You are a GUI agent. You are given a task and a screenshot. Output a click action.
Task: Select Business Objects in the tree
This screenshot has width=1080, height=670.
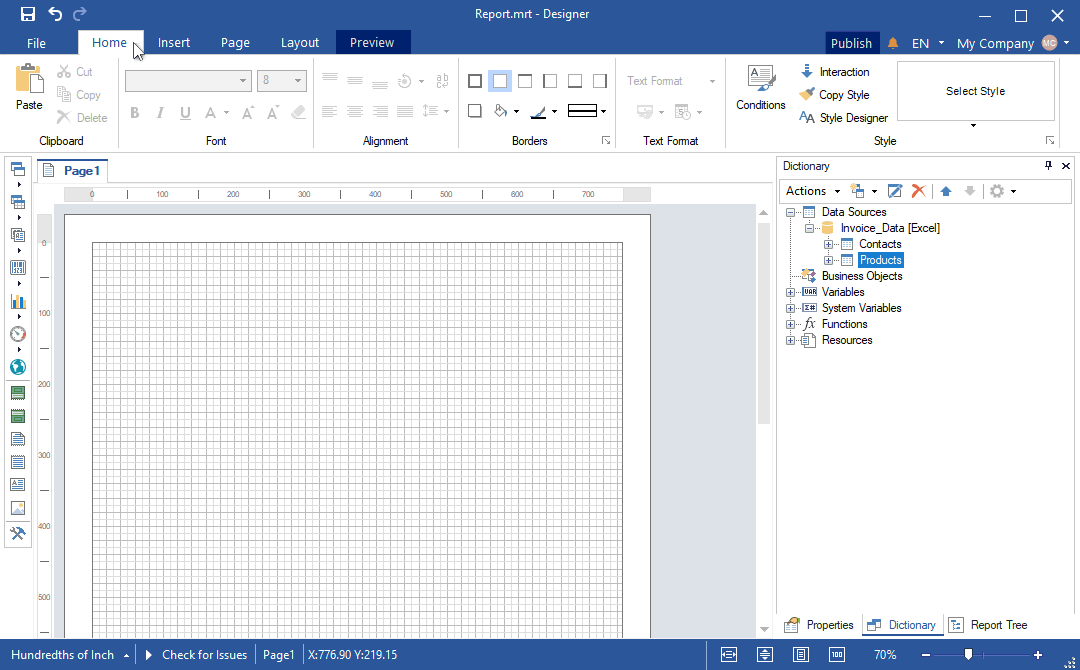[x=862, y=276]
